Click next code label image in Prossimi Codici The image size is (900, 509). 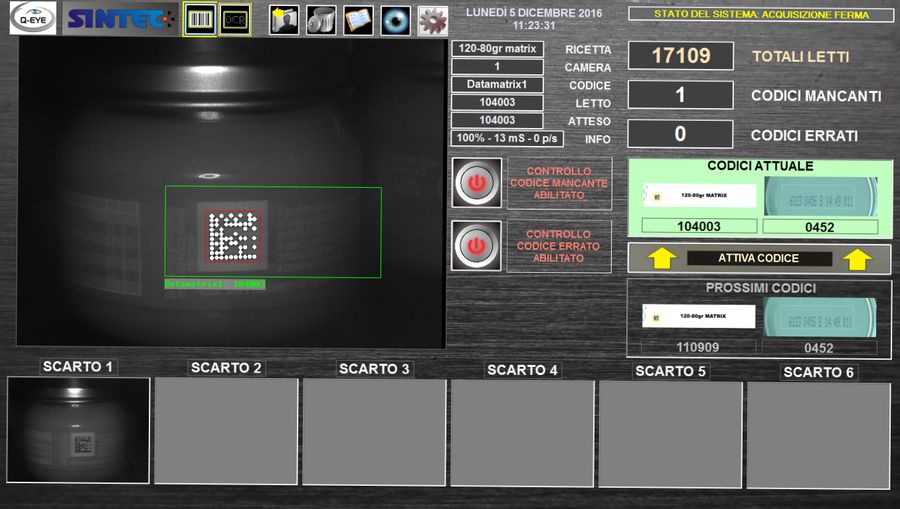coord(699,316)
